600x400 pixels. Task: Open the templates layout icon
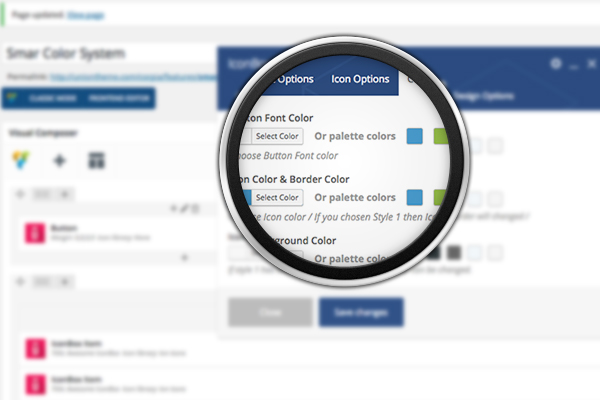tap(97, 160)
